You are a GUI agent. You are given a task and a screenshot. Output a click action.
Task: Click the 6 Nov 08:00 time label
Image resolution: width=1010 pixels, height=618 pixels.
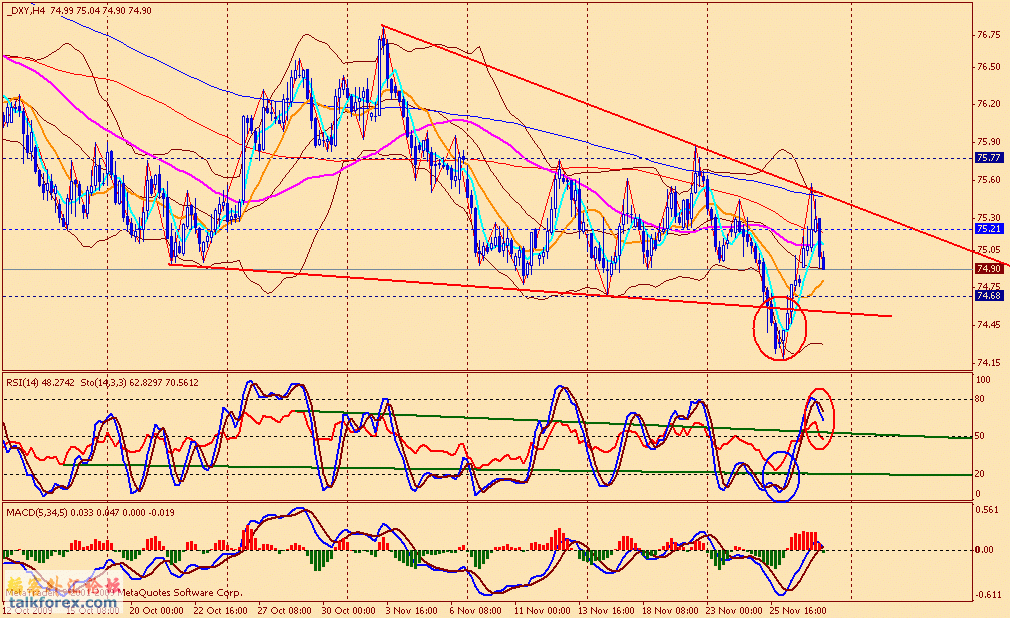click(x=476, y=610)
